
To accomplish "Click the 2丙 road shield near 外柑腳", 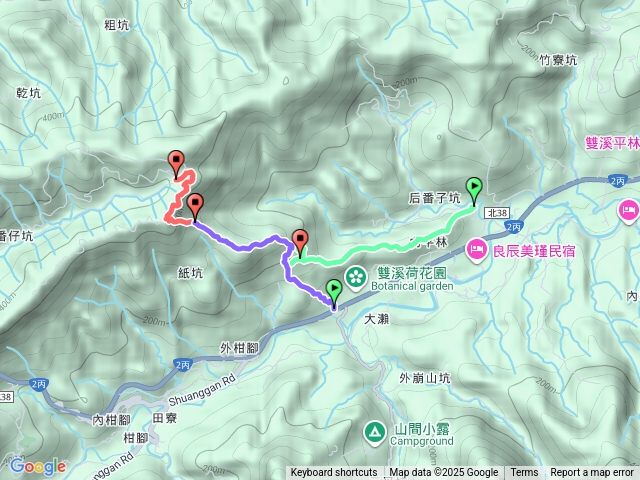I will pyautogui.click(x=182, y=364).
